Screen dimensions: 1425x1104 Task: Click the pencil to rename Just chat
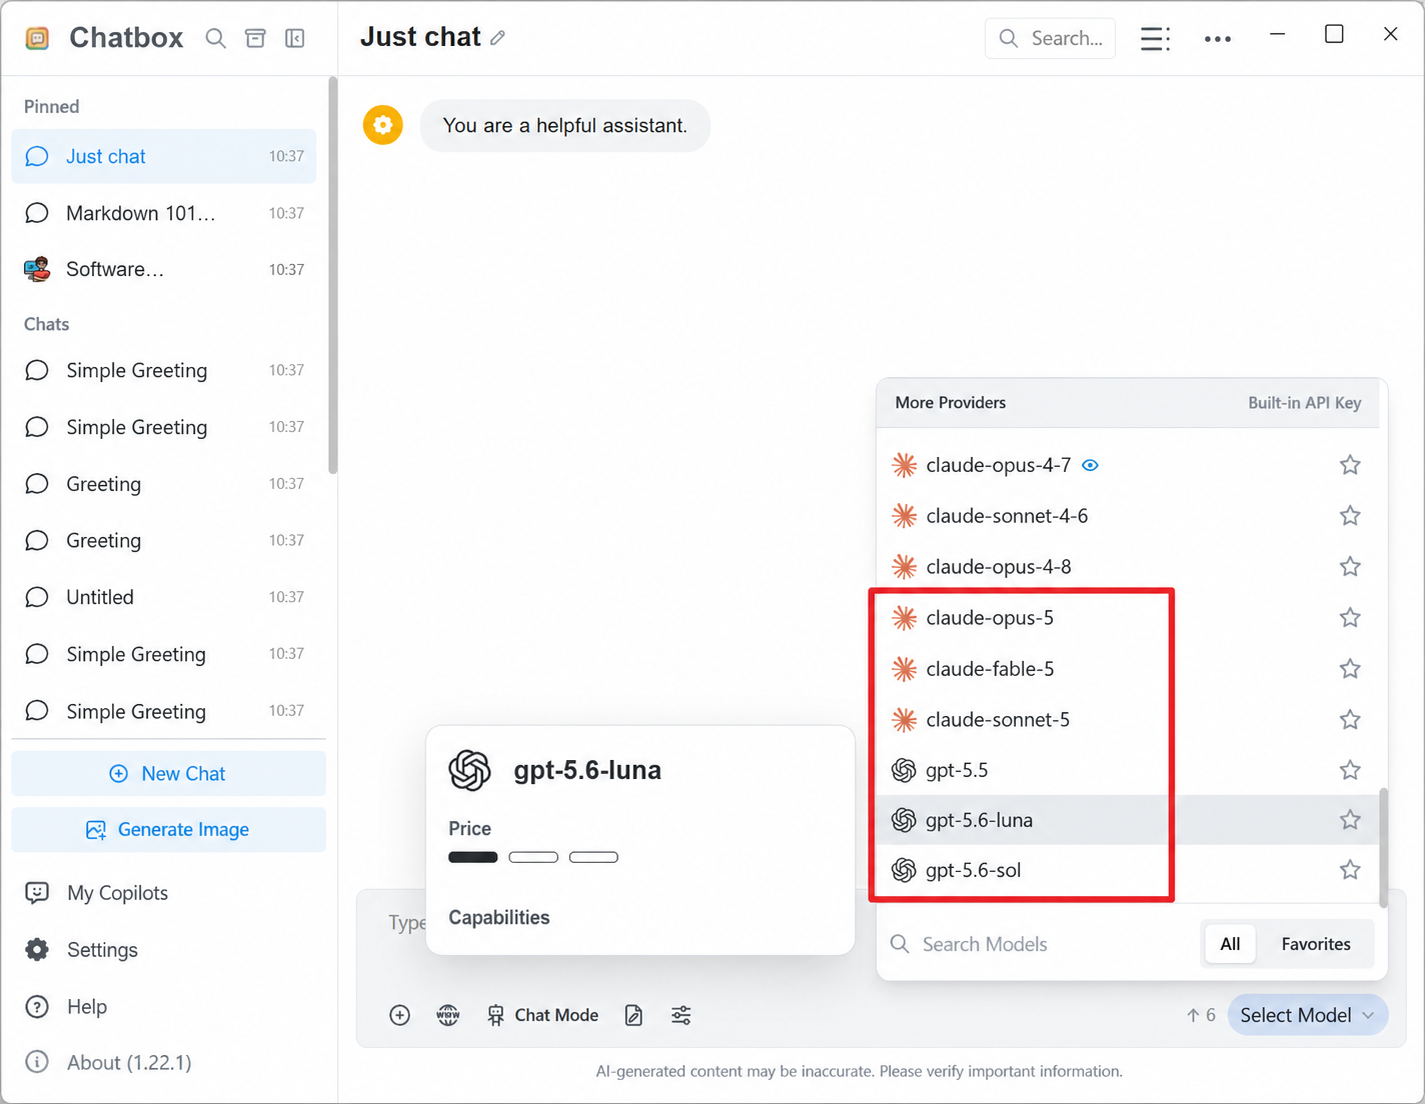(498, 38)
